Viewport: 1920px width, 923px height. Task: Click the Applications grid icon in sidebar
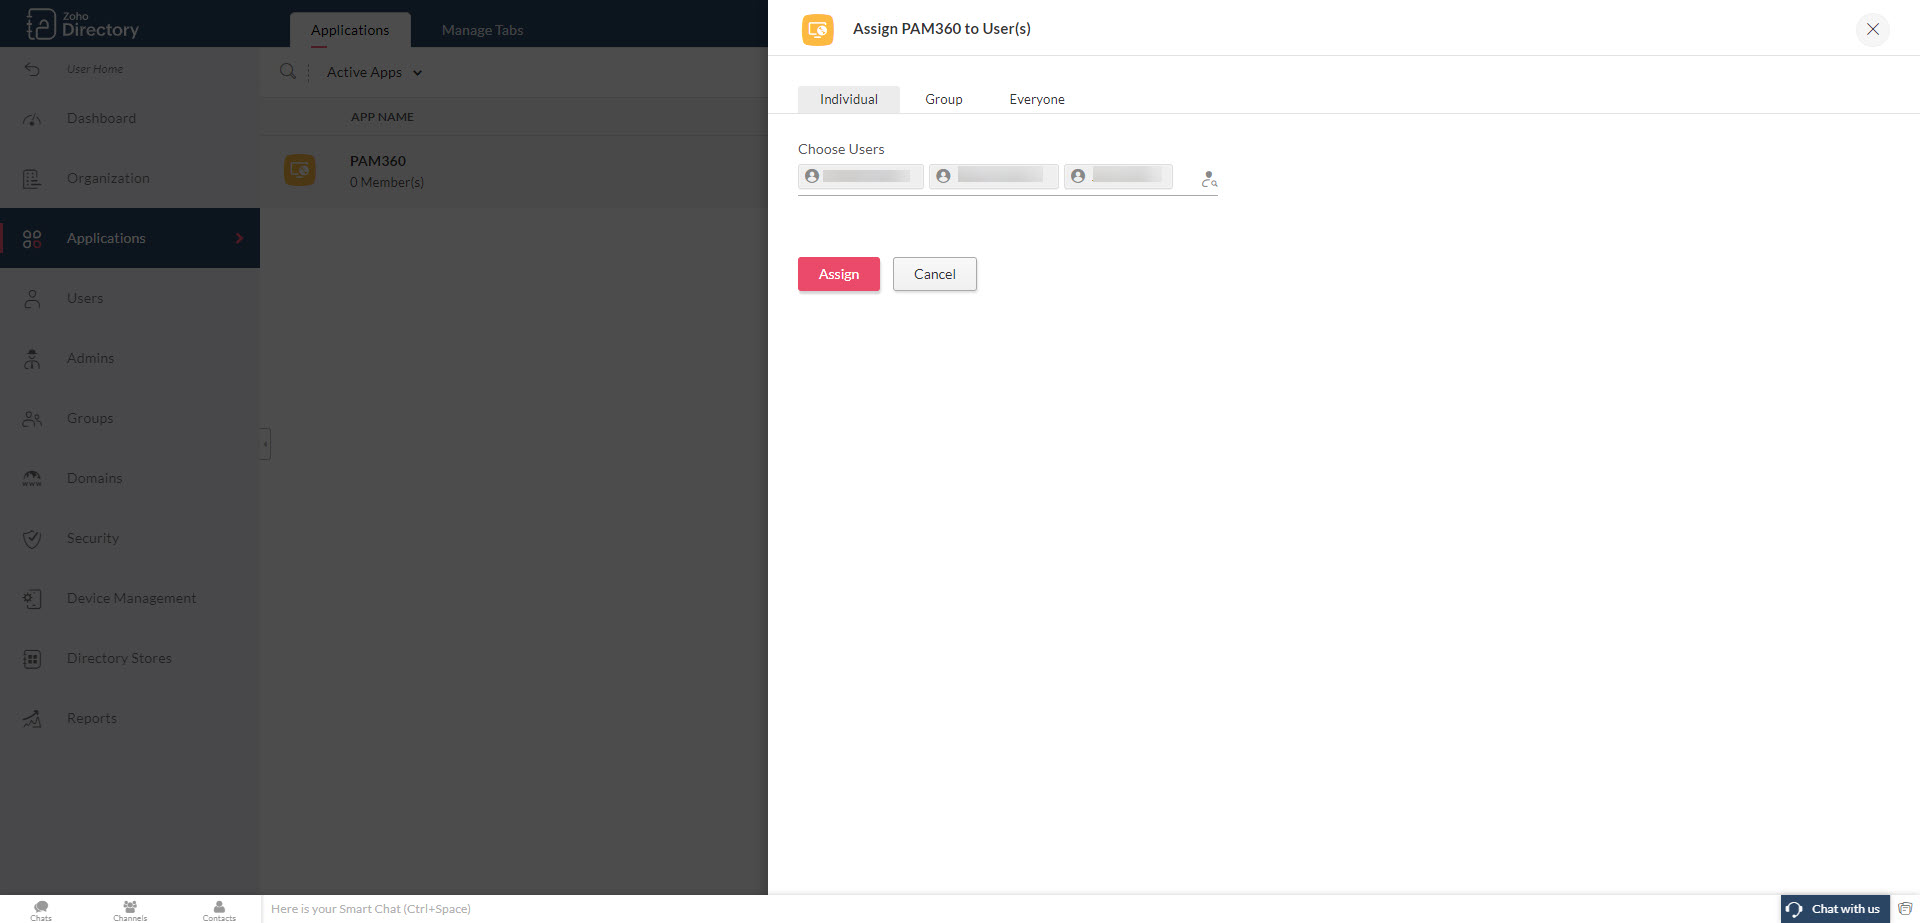coord(32,239)
